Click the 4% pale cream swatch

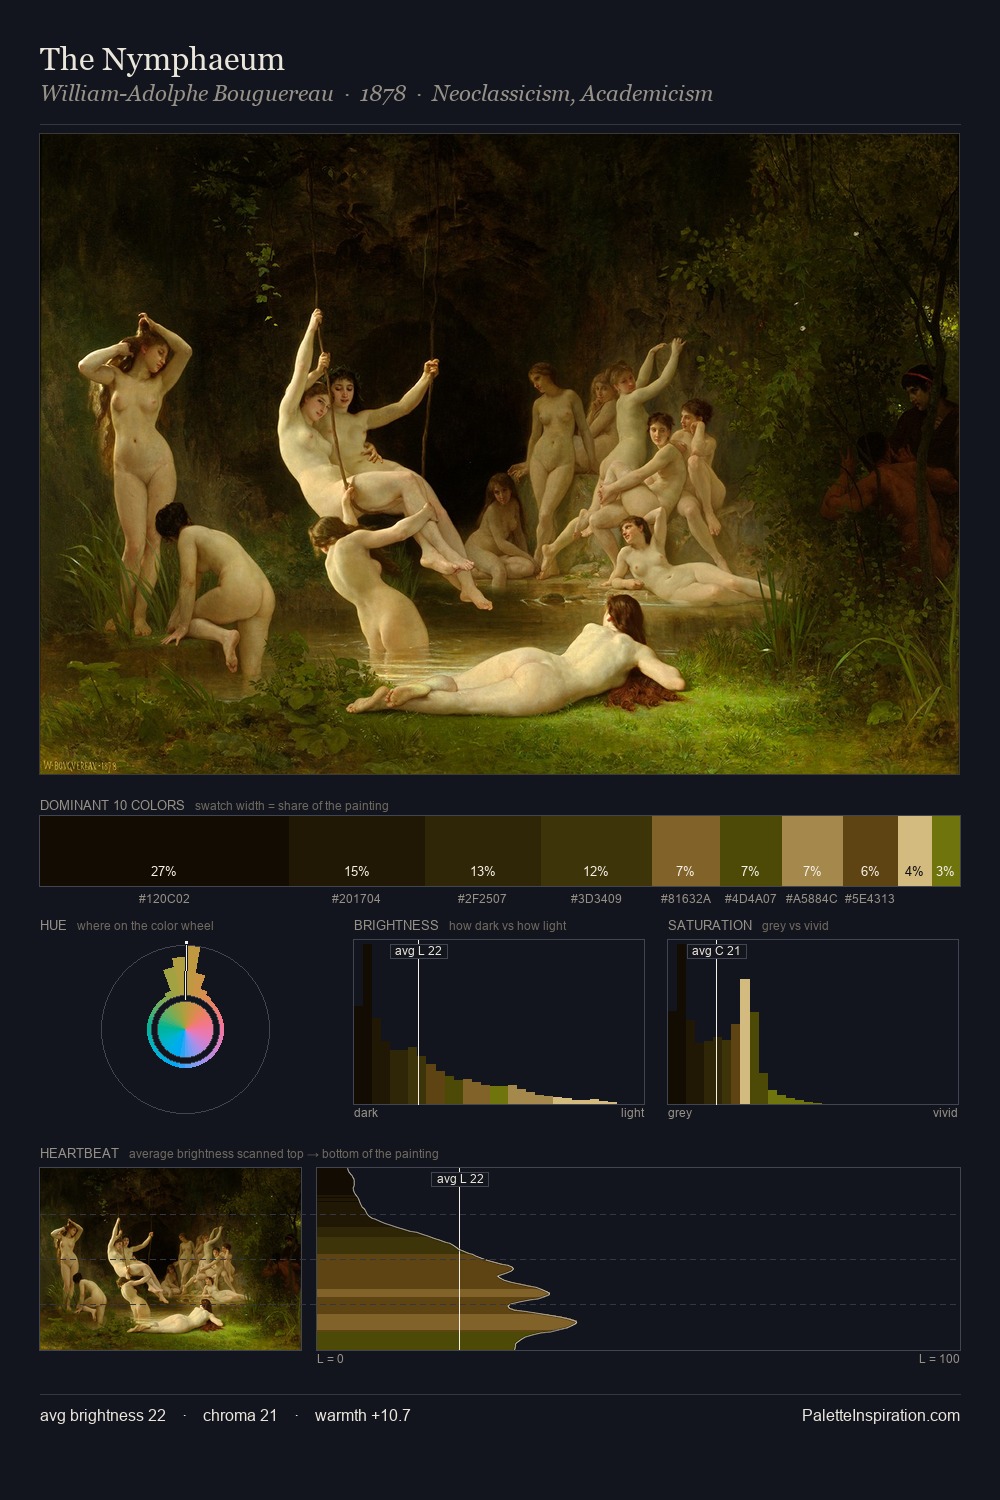click(915, 851)
